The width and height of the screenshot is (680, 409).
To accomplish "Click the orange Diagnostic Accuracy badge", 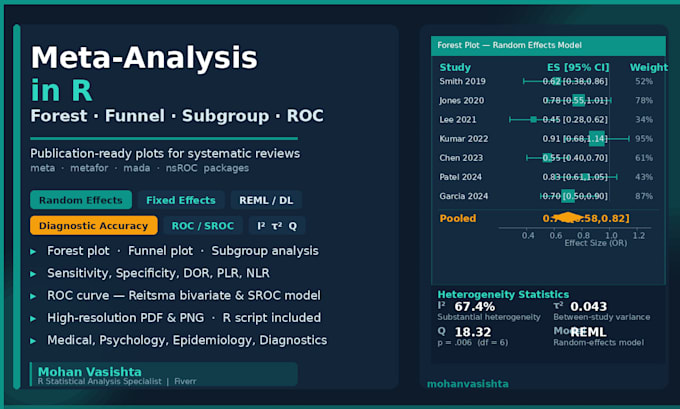I will point(94,226).
